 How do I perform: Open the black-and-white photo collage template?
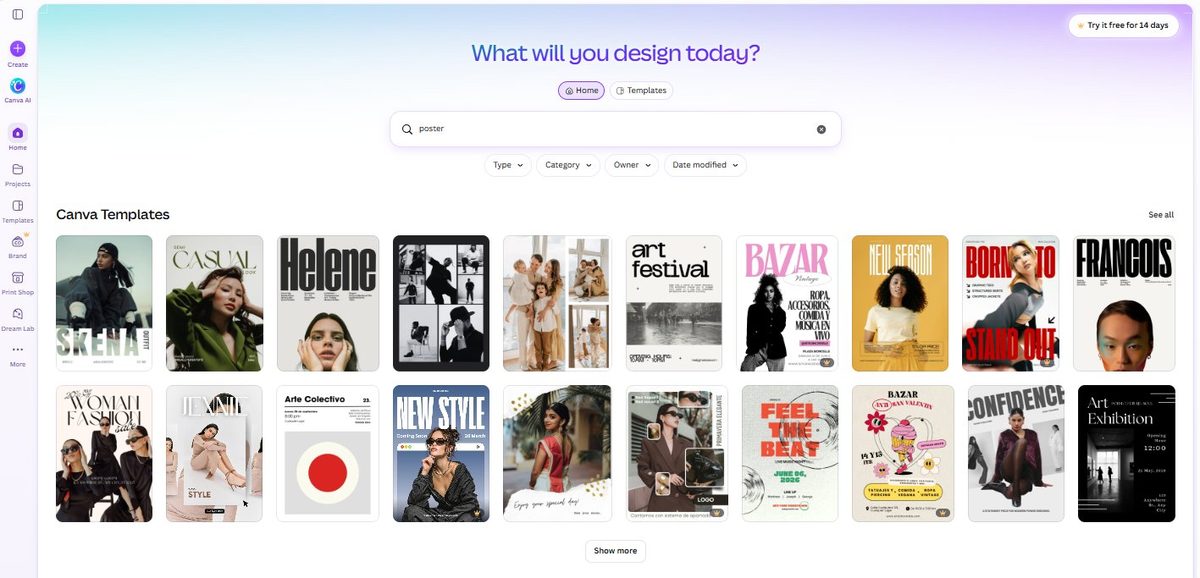[x=441, y=303]
